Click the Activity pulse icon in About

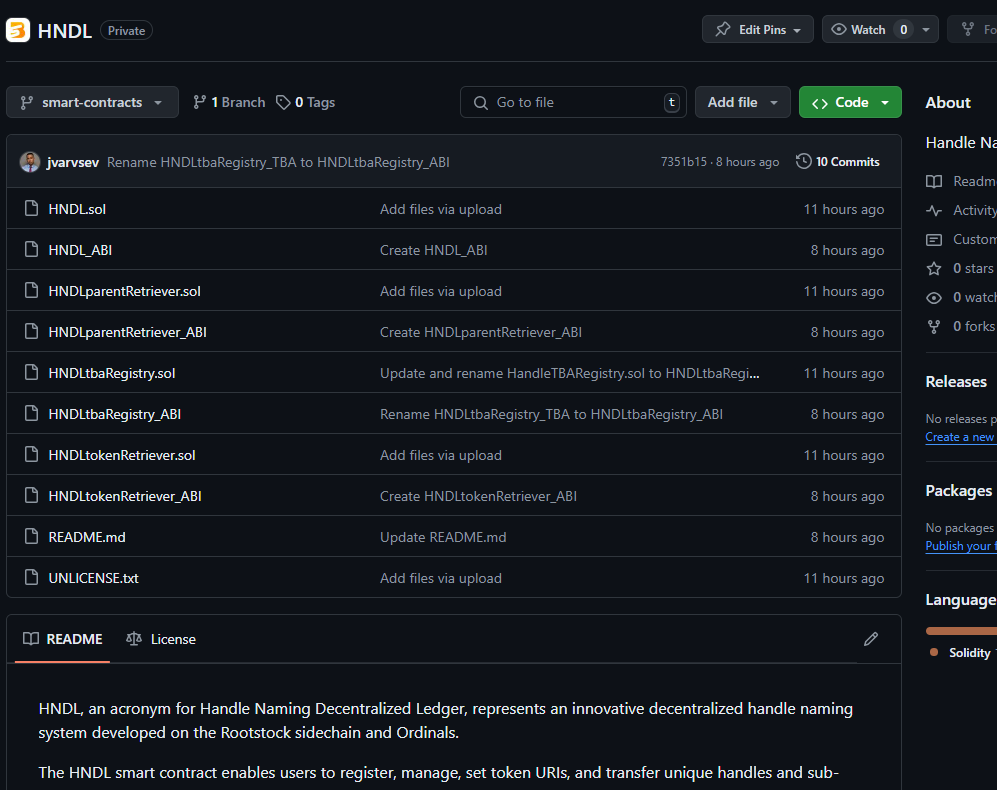coord(934,211)
